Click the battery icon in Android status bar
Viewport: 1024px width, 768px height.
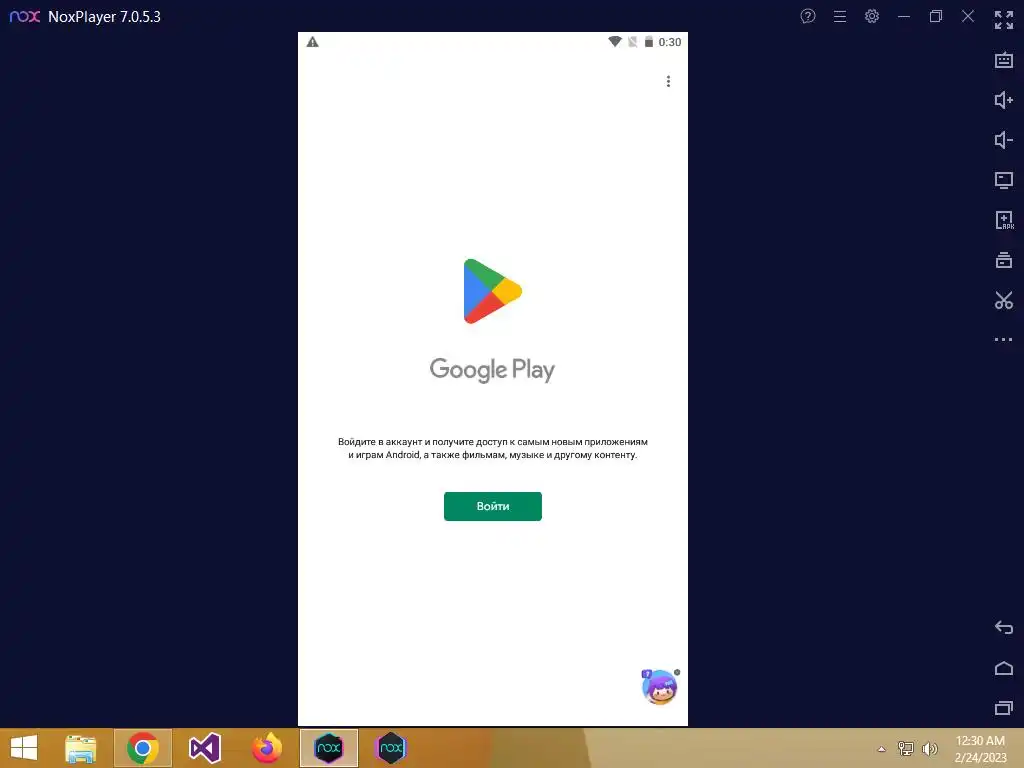[648, 42]
